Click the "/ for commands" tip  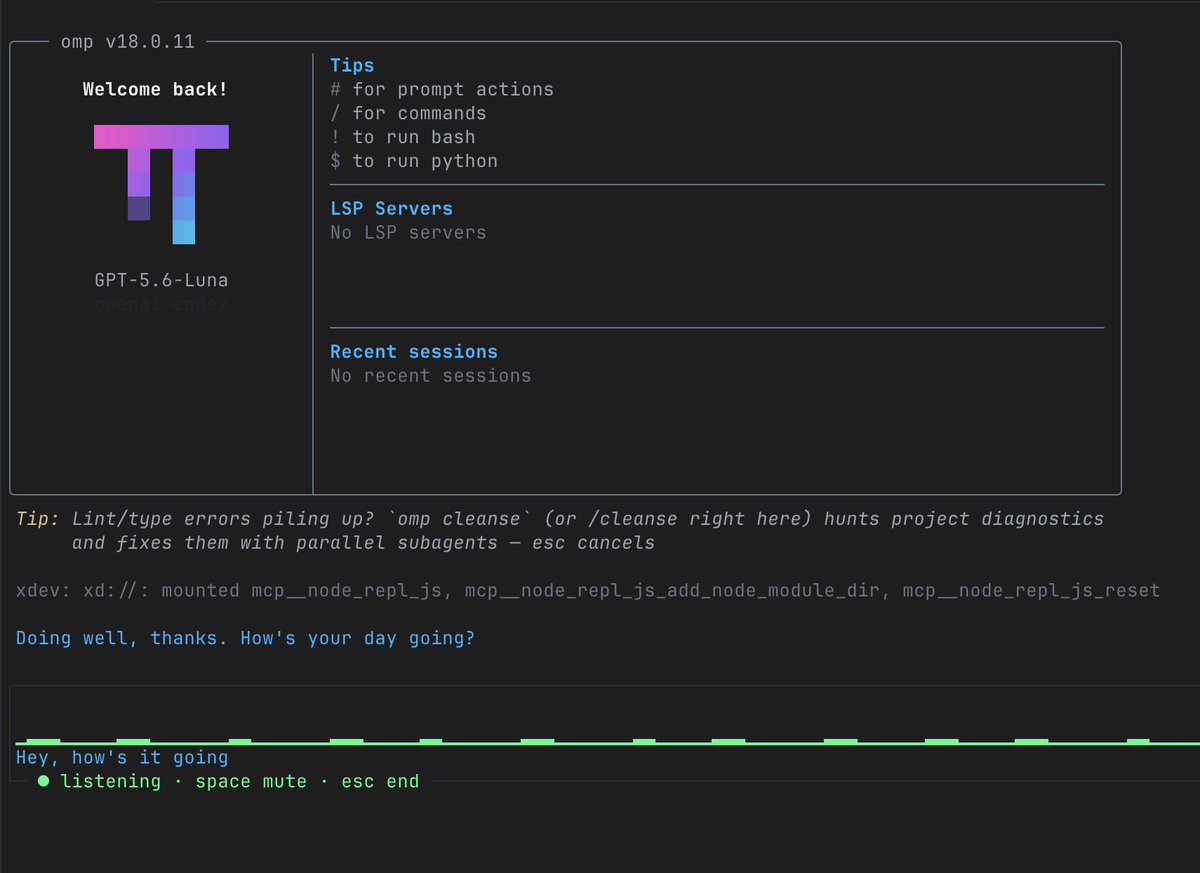(408, 113)
